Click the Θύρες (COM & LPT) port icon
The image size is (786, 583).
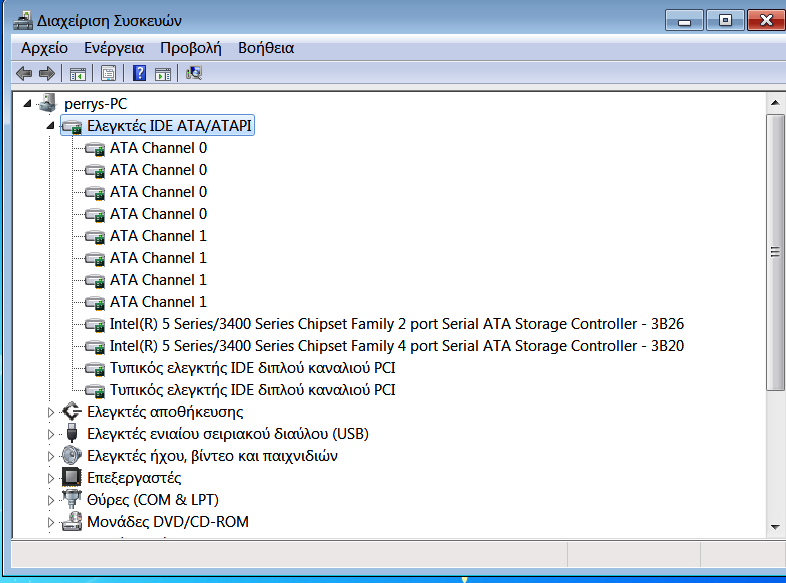[72, 499]
